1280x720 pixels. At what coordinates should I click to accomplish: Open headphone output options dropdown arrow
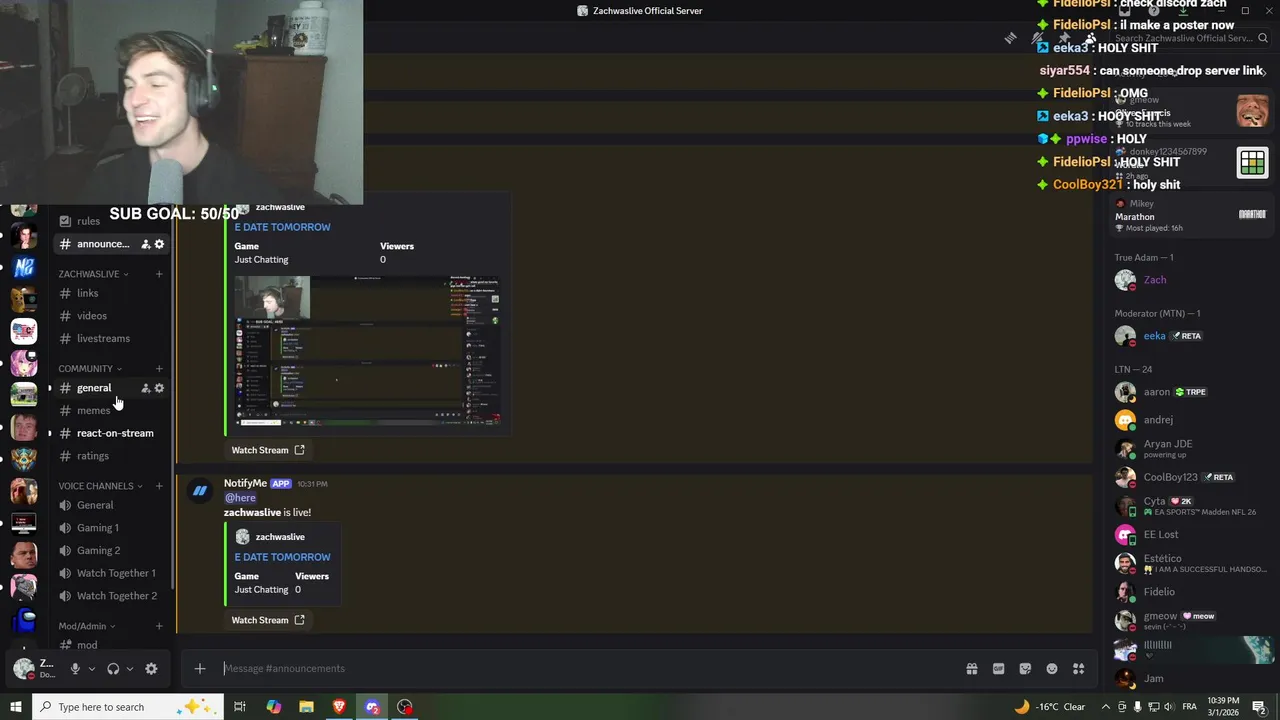tap(129, 669)
